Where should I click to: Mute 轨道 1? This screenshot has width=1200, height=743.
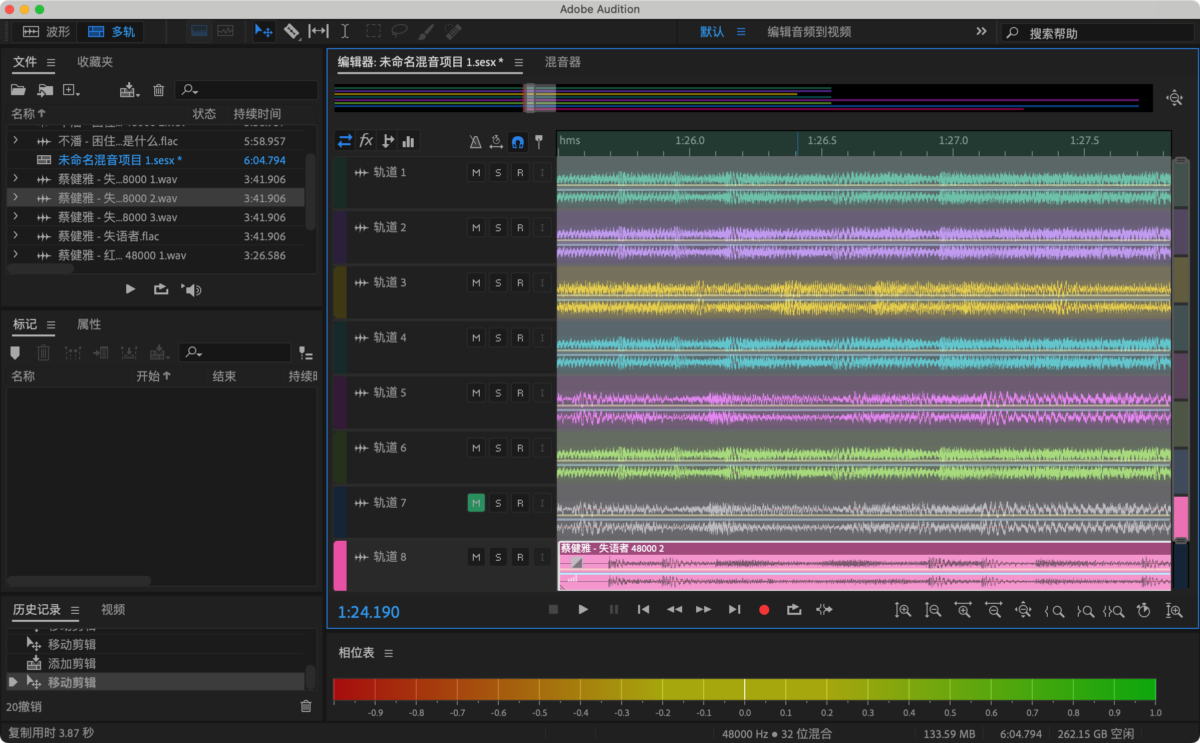click(x=476, y=173)
